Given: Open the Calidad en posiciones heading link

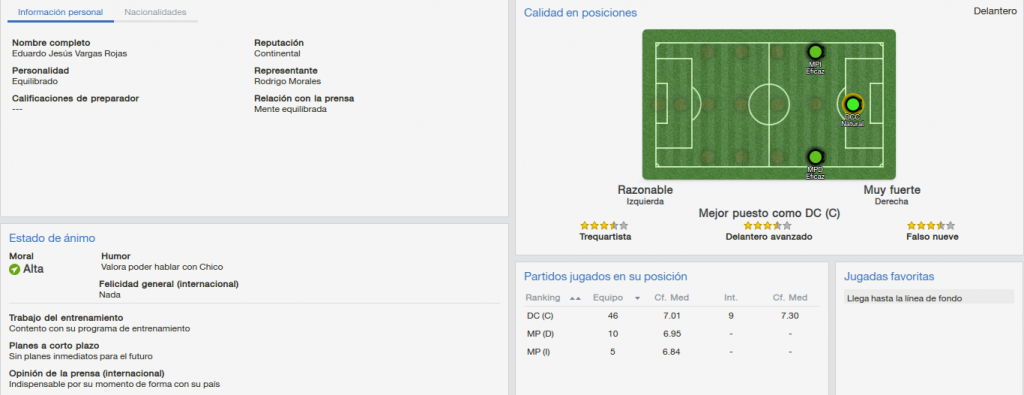Looking at the screenshot, I should 580,12.
